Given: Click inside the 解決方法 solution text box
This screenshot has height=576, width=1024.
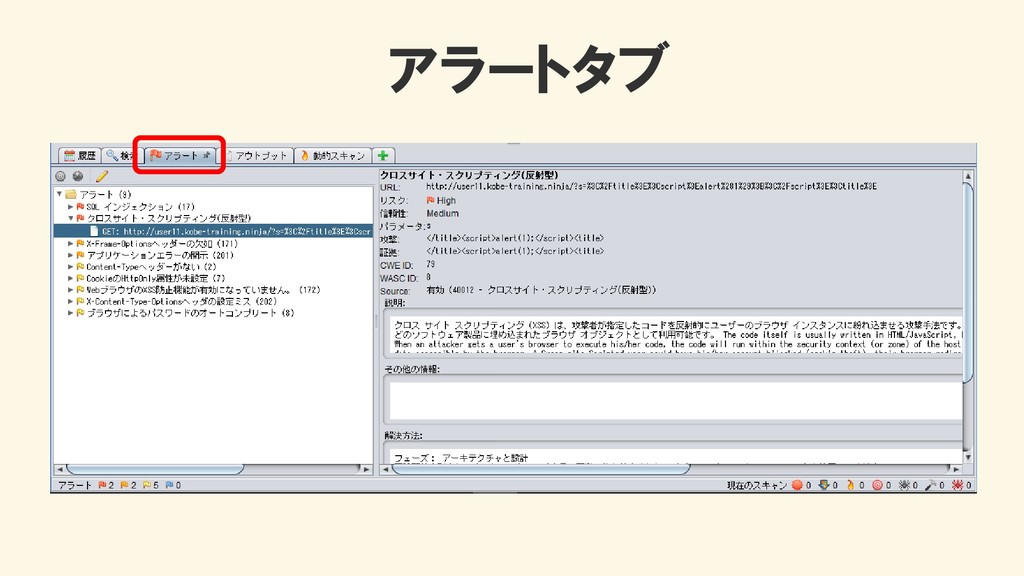Looking at the screenshot, I should (x=676, y=455).
